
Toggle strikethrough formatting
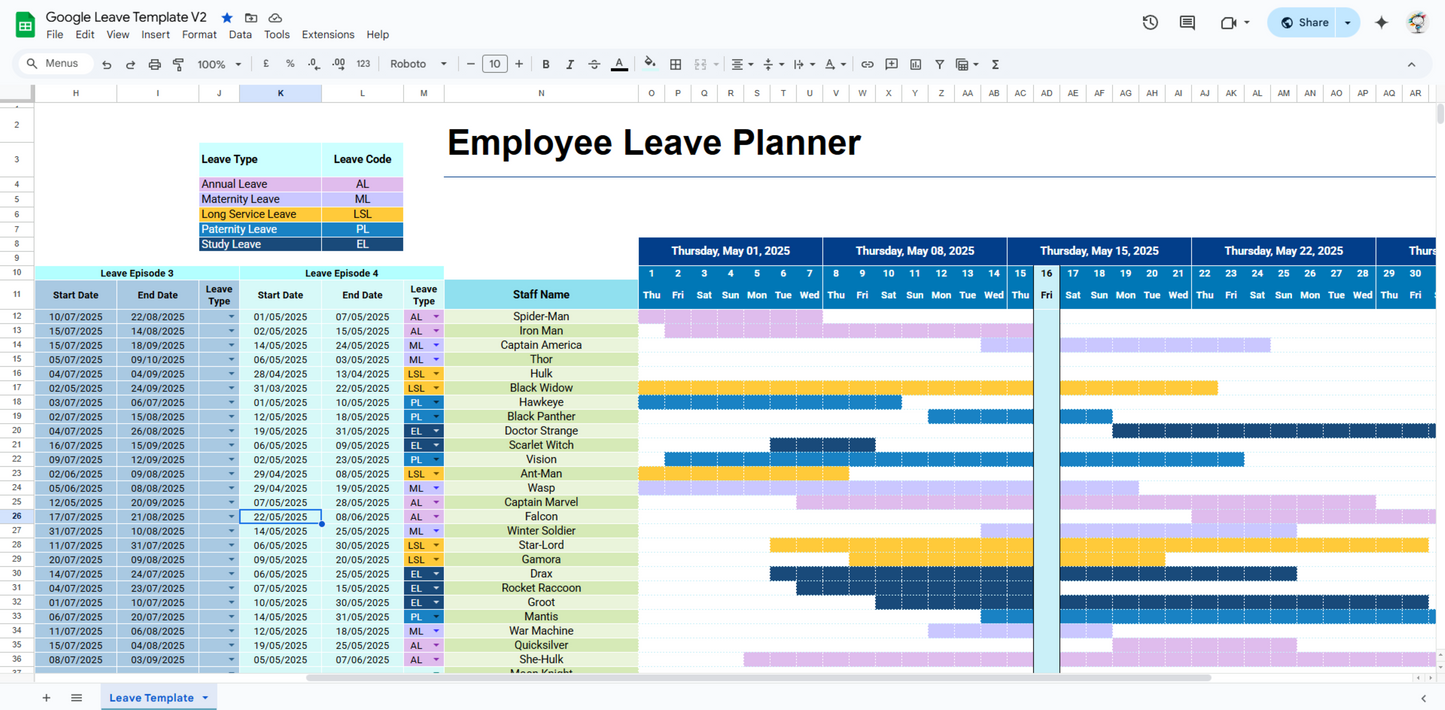(594, 64)
